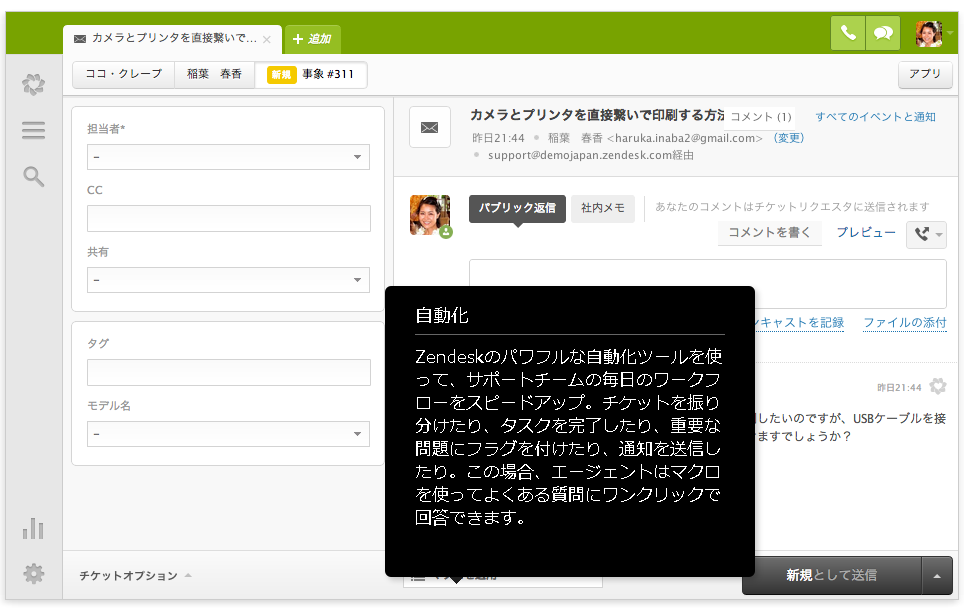Switch to 社内メモ internal note mode
964x614 pixels.
(602, 208)
